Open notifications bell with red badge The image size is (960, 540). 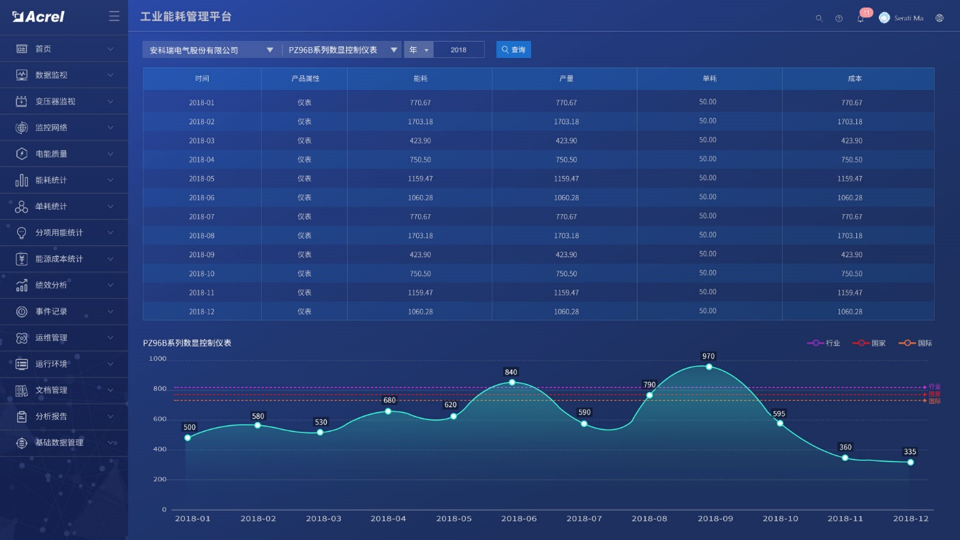[x=860, y=18]
